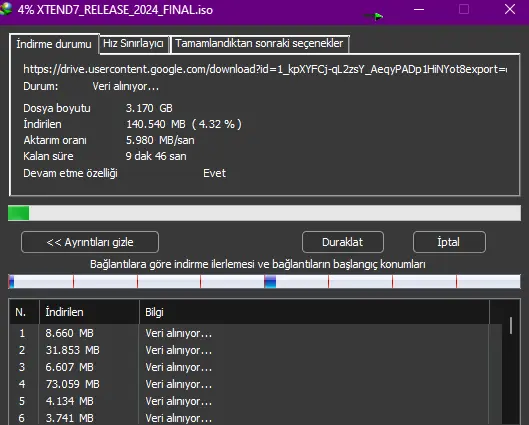Select connection row 3 with 6.607 MB
The height and width of the screenshot is (425, 529).
pyautogui.click(x=255, y=367)
